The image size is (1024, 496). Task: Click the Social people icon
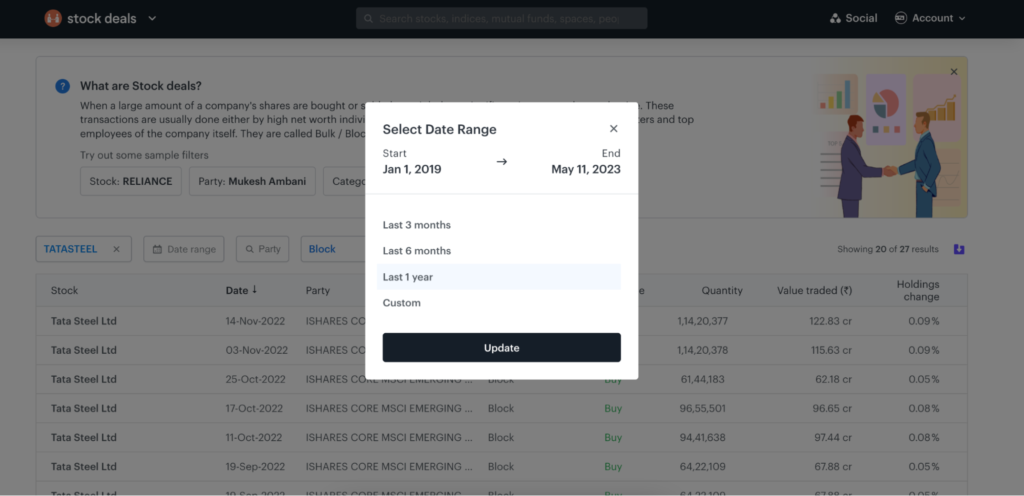click(835, 18)
